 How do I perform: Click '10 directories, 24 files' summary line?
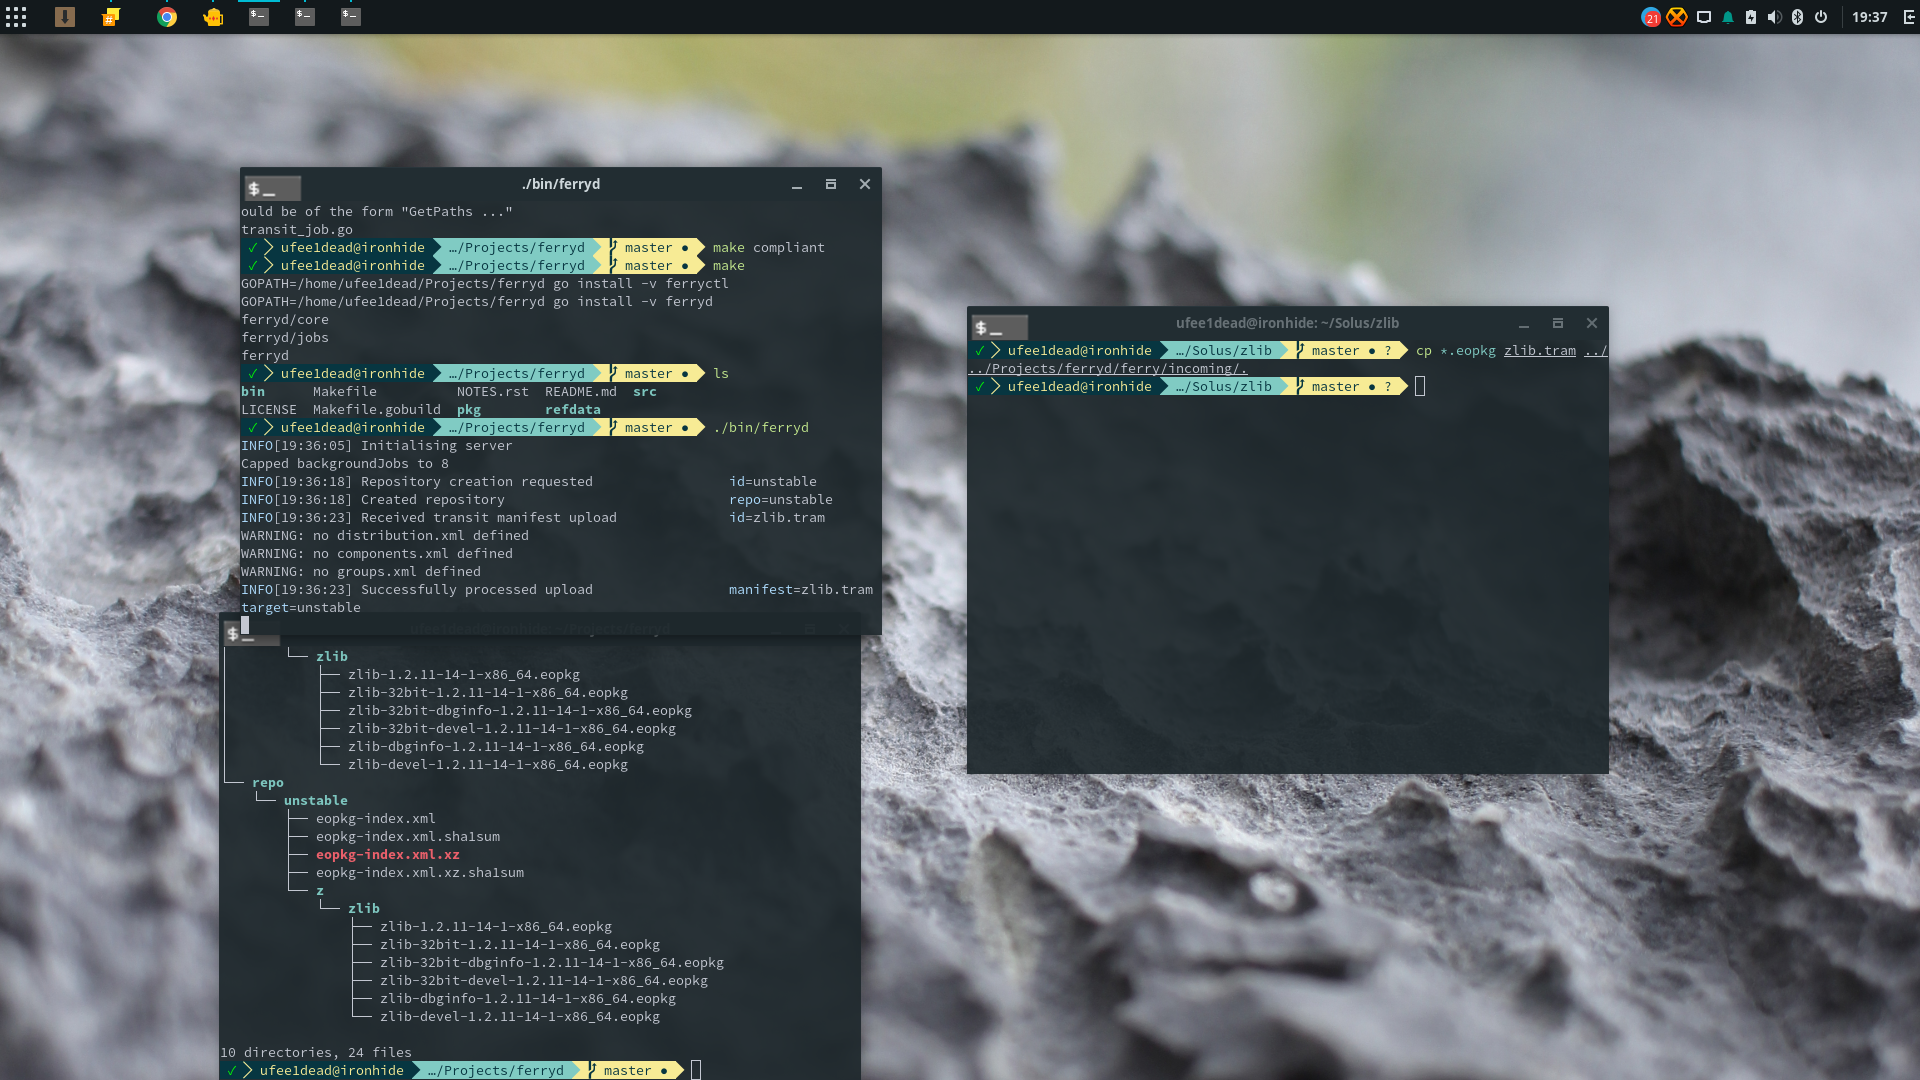tap(316, 1053)
